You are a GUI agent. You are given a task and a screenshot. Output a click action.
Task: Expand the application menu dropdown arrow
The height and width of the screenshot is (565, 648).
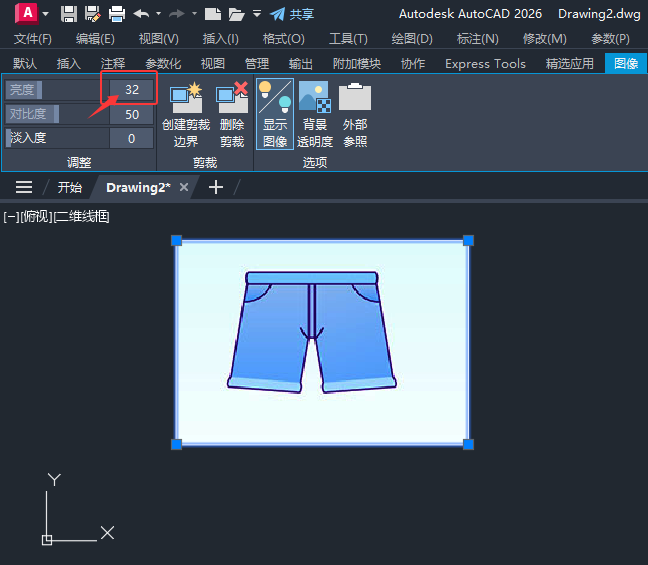click(x=45, y=14)
